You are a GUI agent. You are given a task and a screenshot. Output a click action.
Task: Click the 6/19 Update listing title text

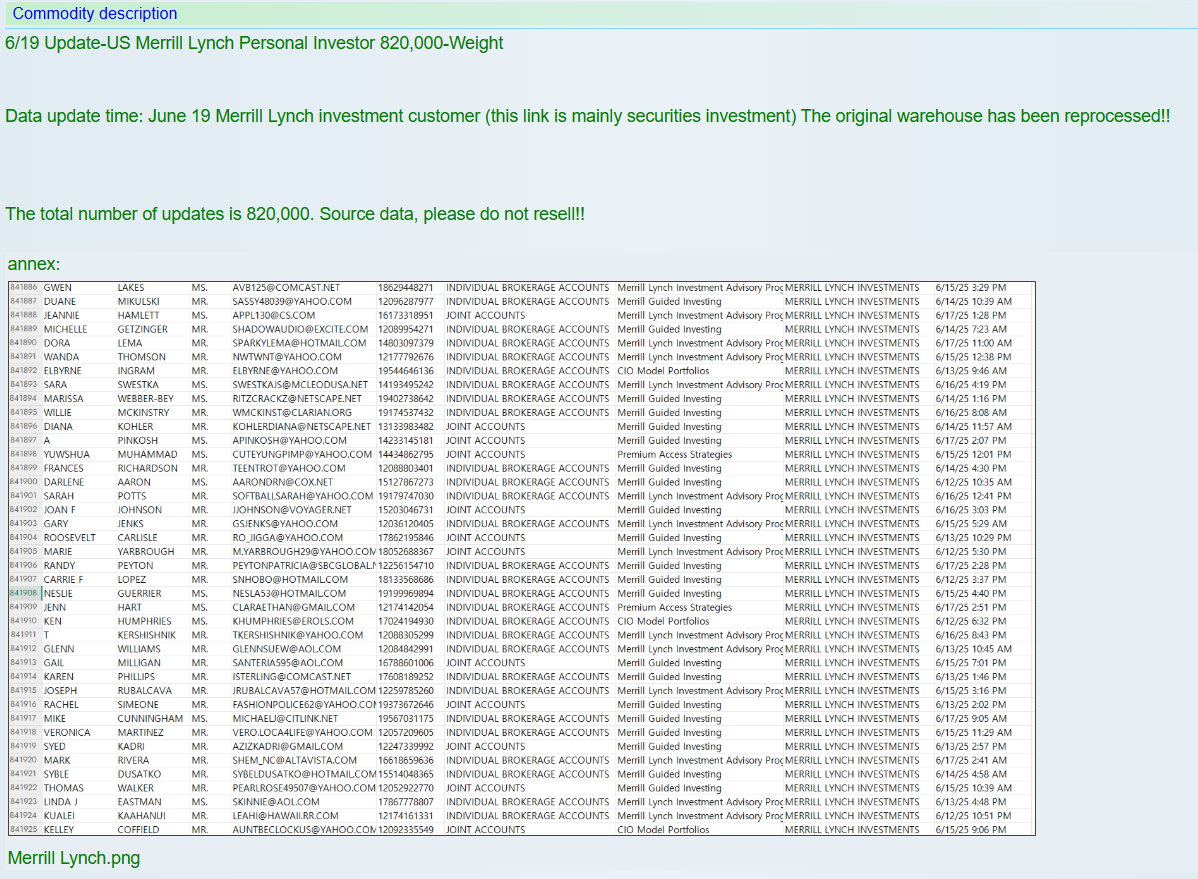(x=254, y=43)
